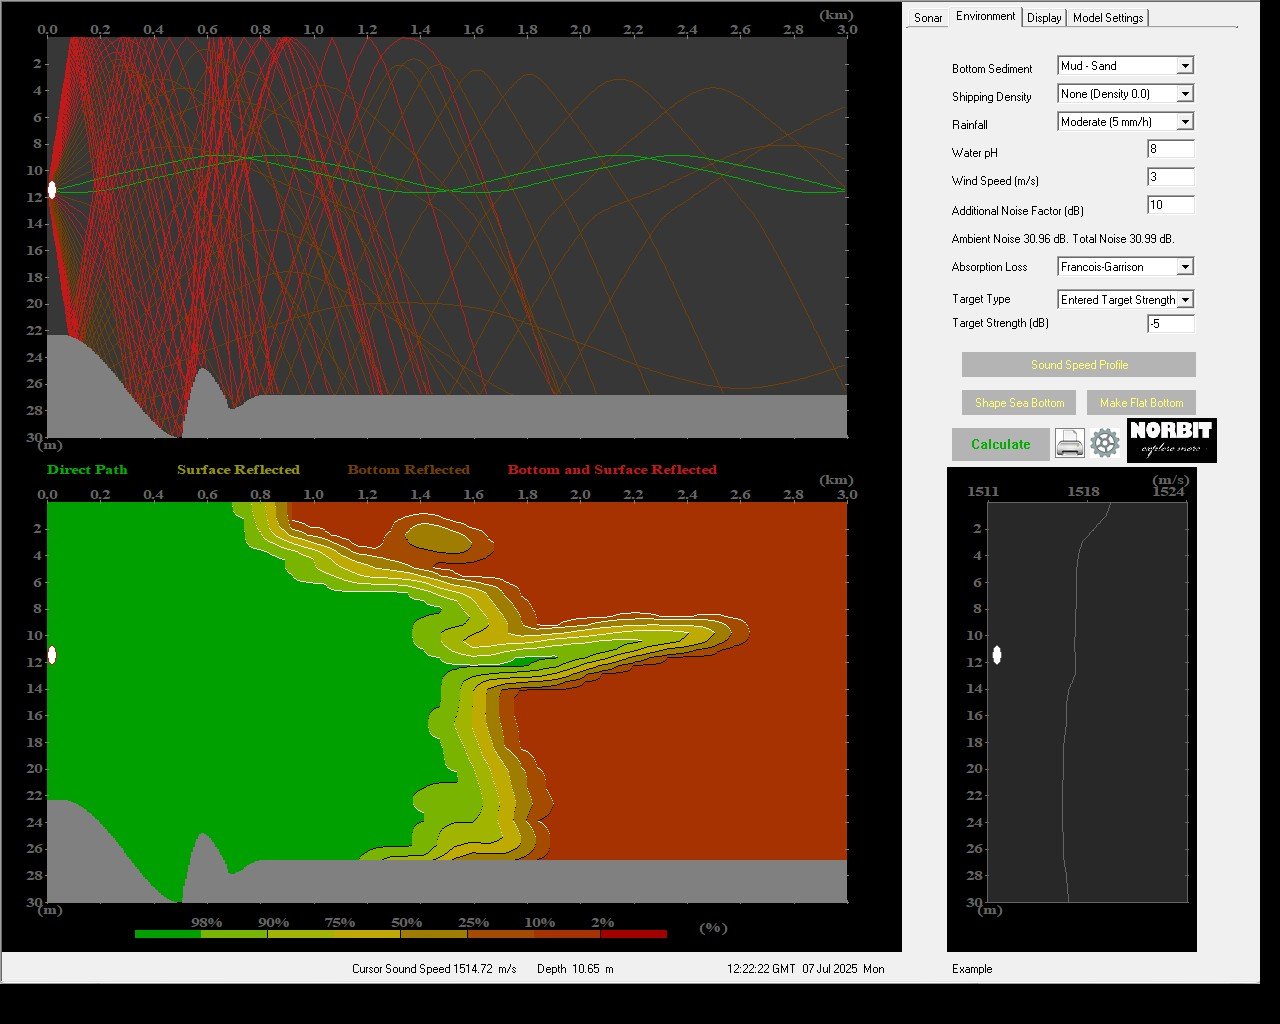Viewport: 1280px width, 1024px height.
Task: Click the NORBIT logo
Action: pyautogui.click(x=1172, y=440)
